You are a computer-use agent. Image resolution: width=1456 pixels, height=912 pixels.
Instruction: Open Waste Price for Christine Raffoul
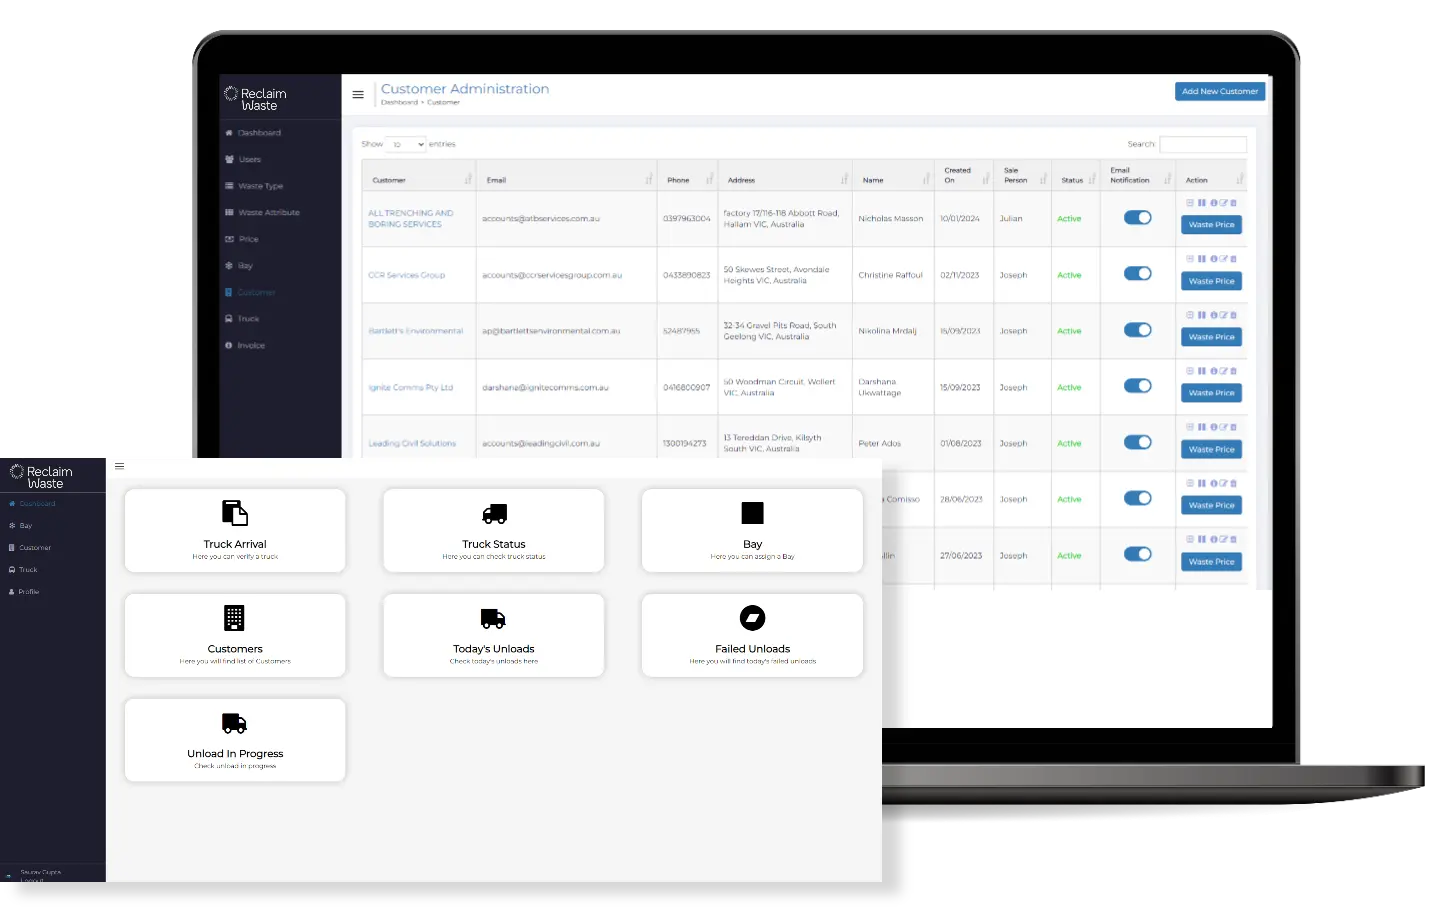[1211, 281]
